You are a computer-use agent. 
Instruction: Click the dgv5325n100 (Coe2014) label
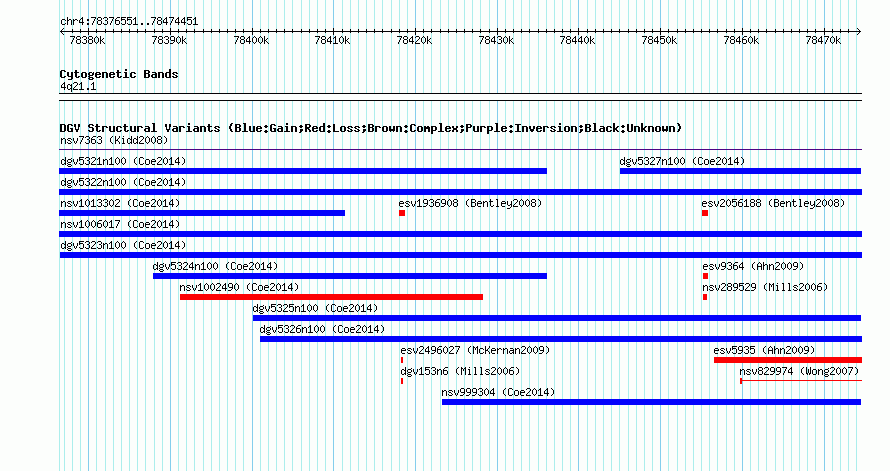pos(315,308)
